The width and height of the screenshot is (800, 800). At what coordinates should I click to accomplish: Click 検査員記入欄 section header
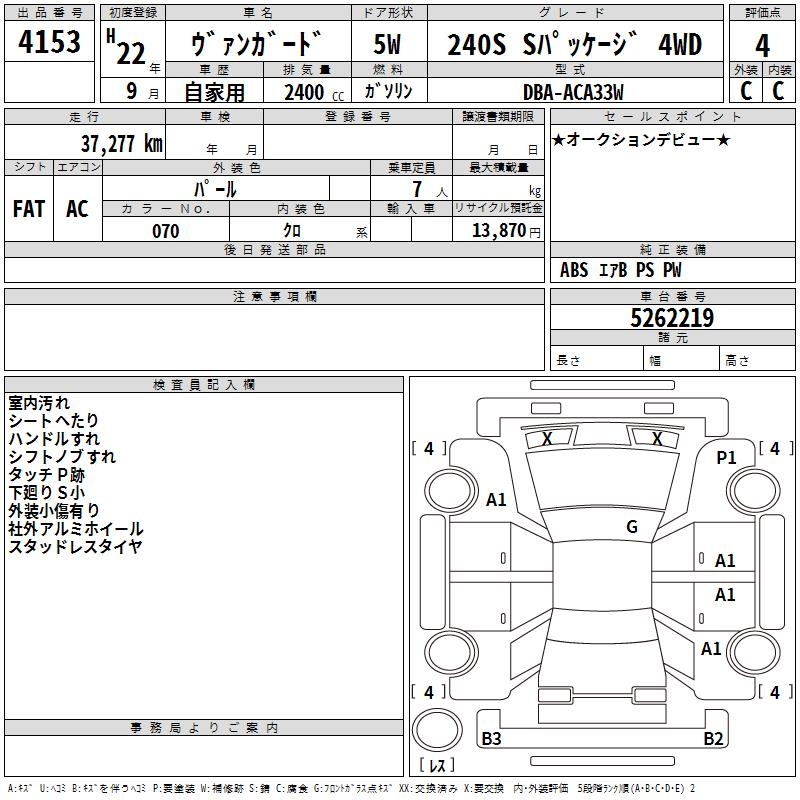coord(204,384)
